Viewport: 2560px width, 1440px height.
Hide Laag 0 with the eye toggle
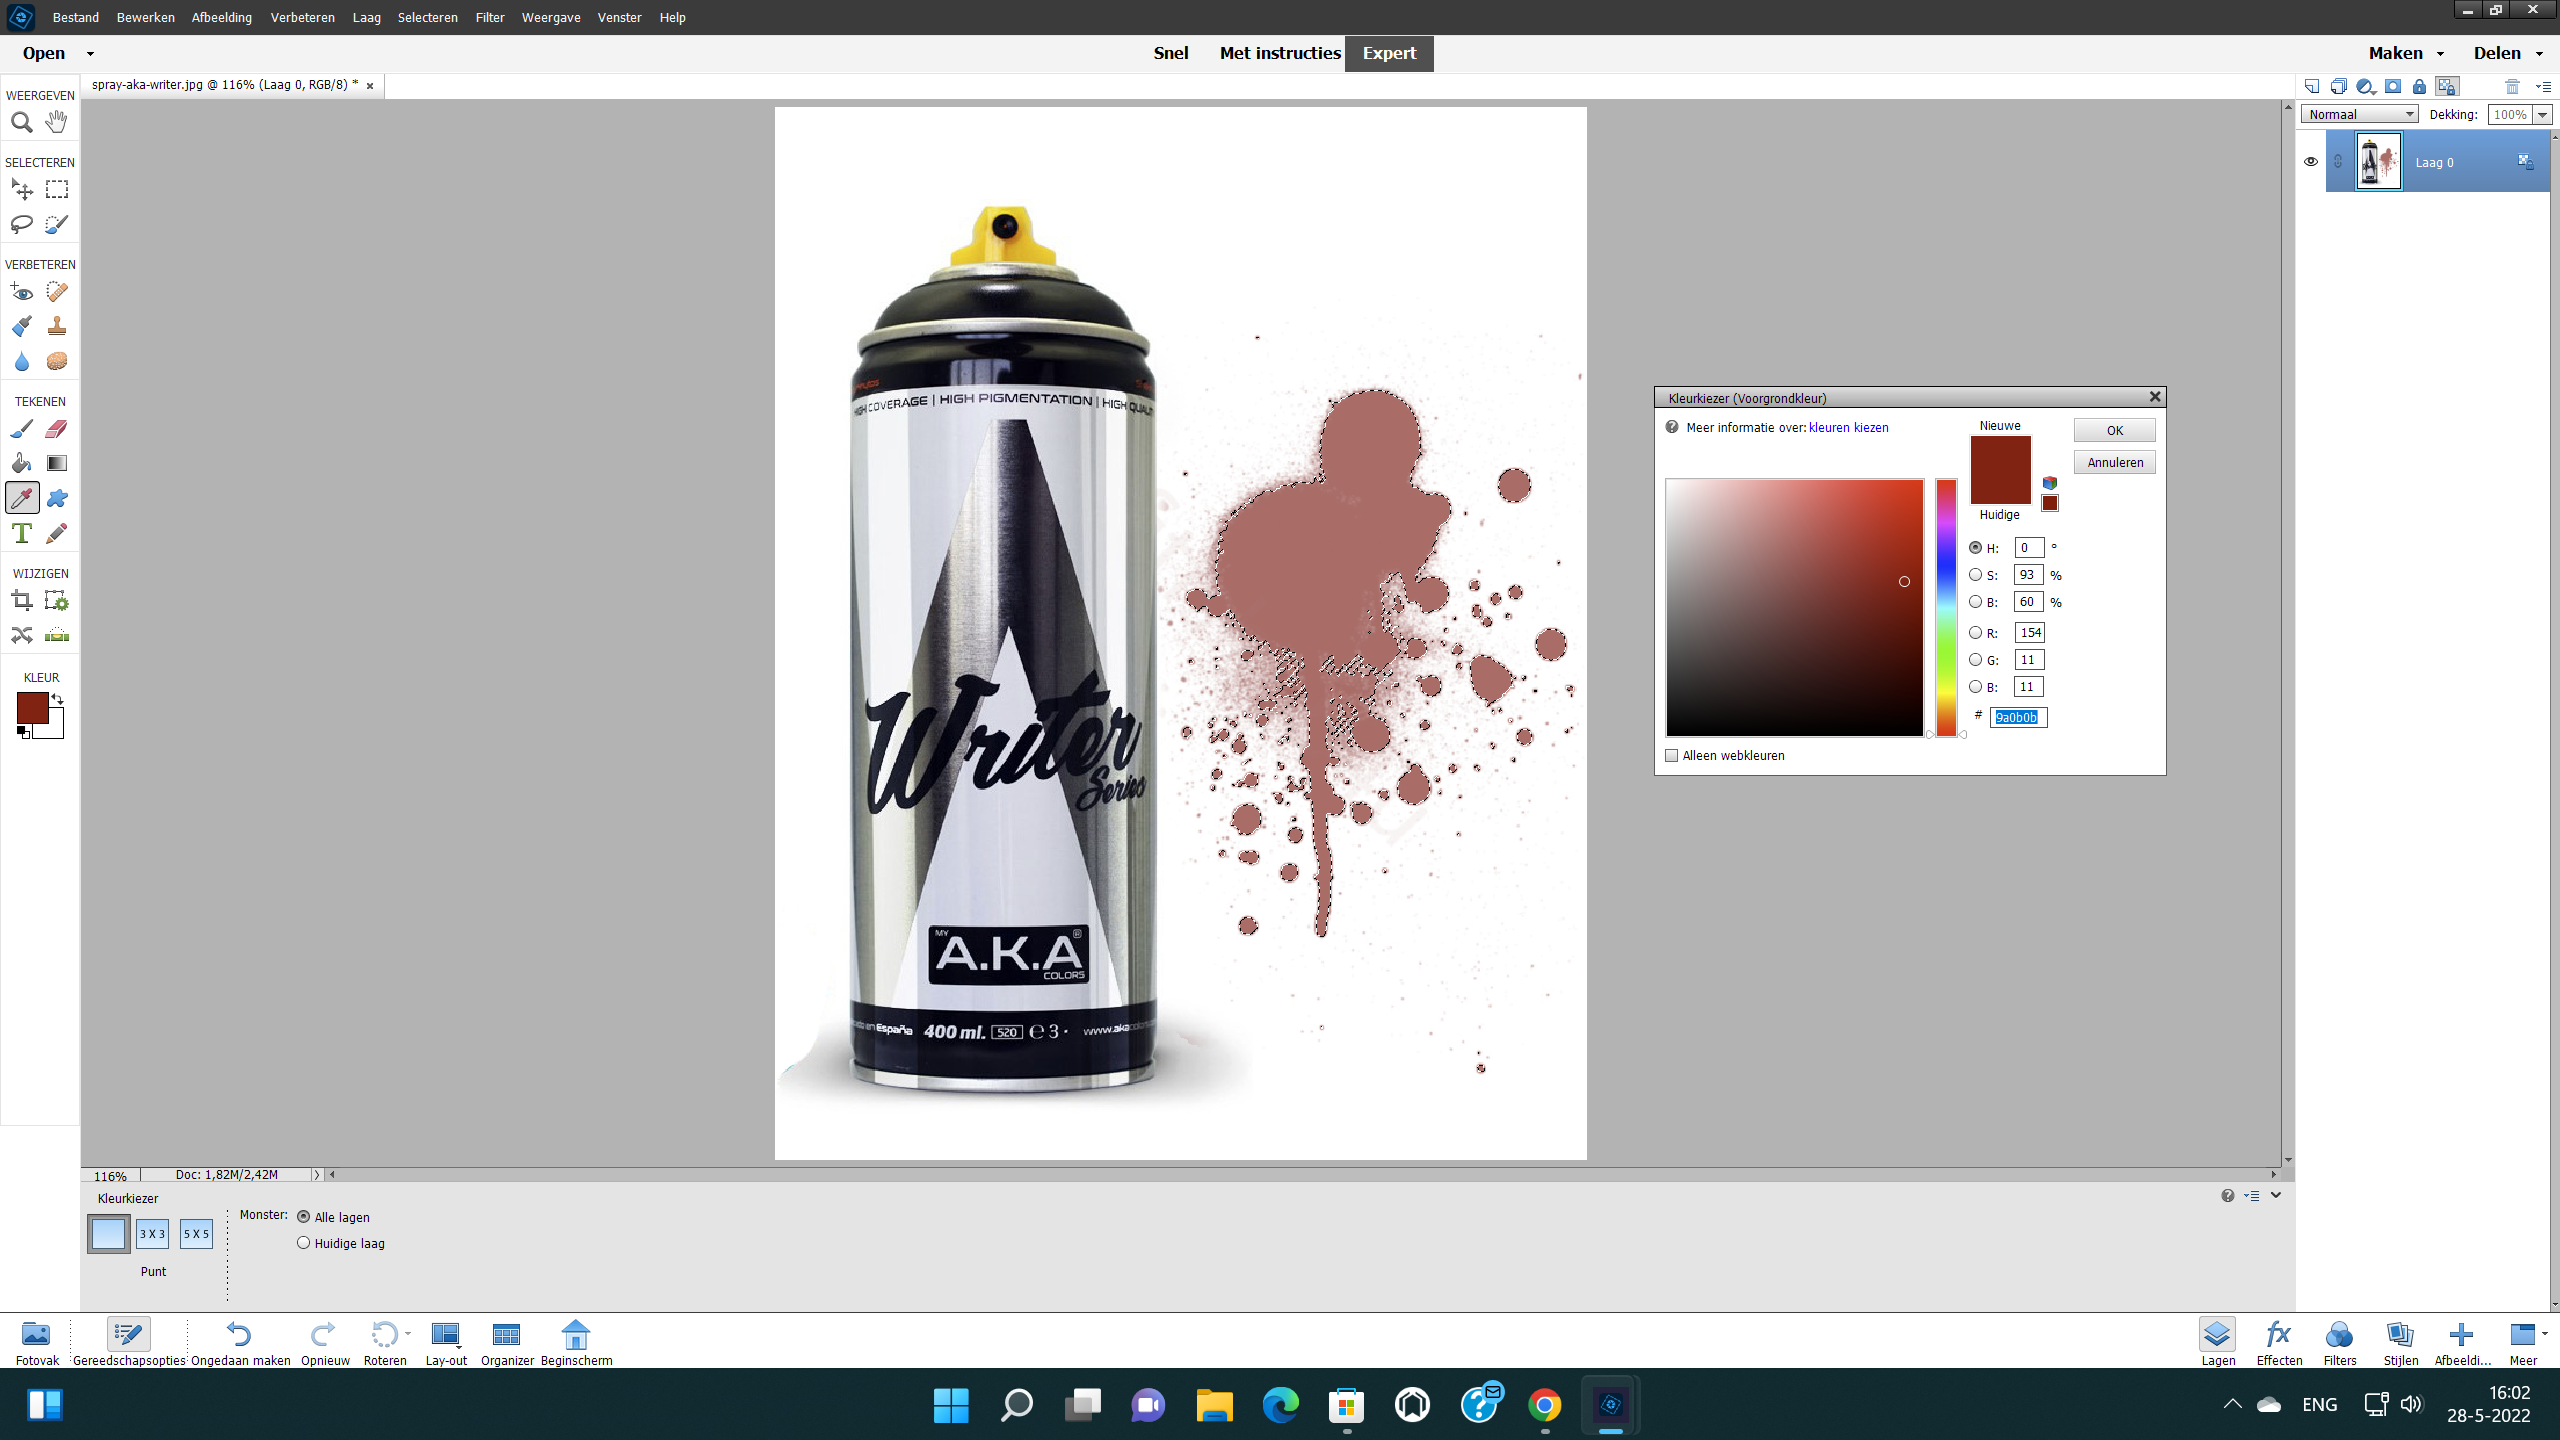coord(2312,161)
